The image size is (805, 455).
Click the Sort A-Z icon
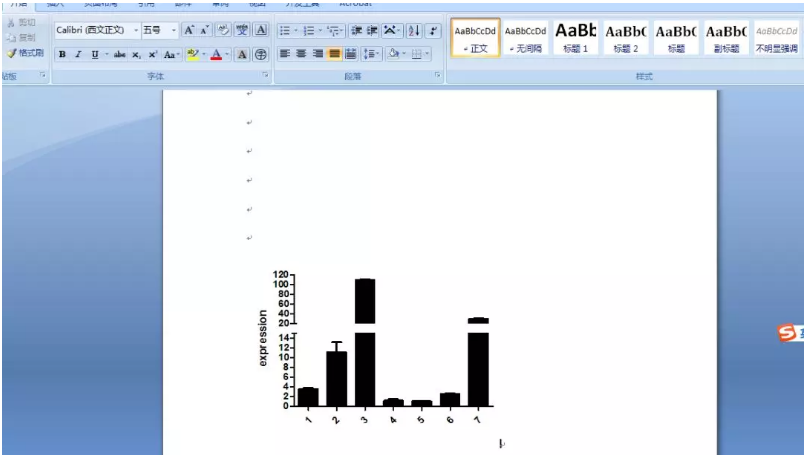(x=414, y=31)
